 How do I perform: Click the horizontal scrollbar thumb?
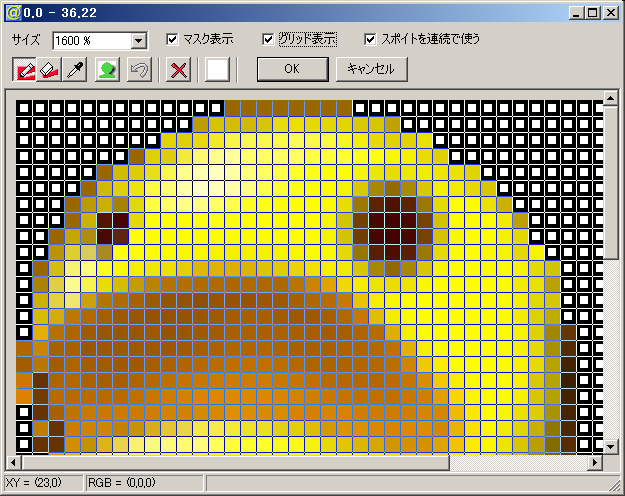pos(236,463)
